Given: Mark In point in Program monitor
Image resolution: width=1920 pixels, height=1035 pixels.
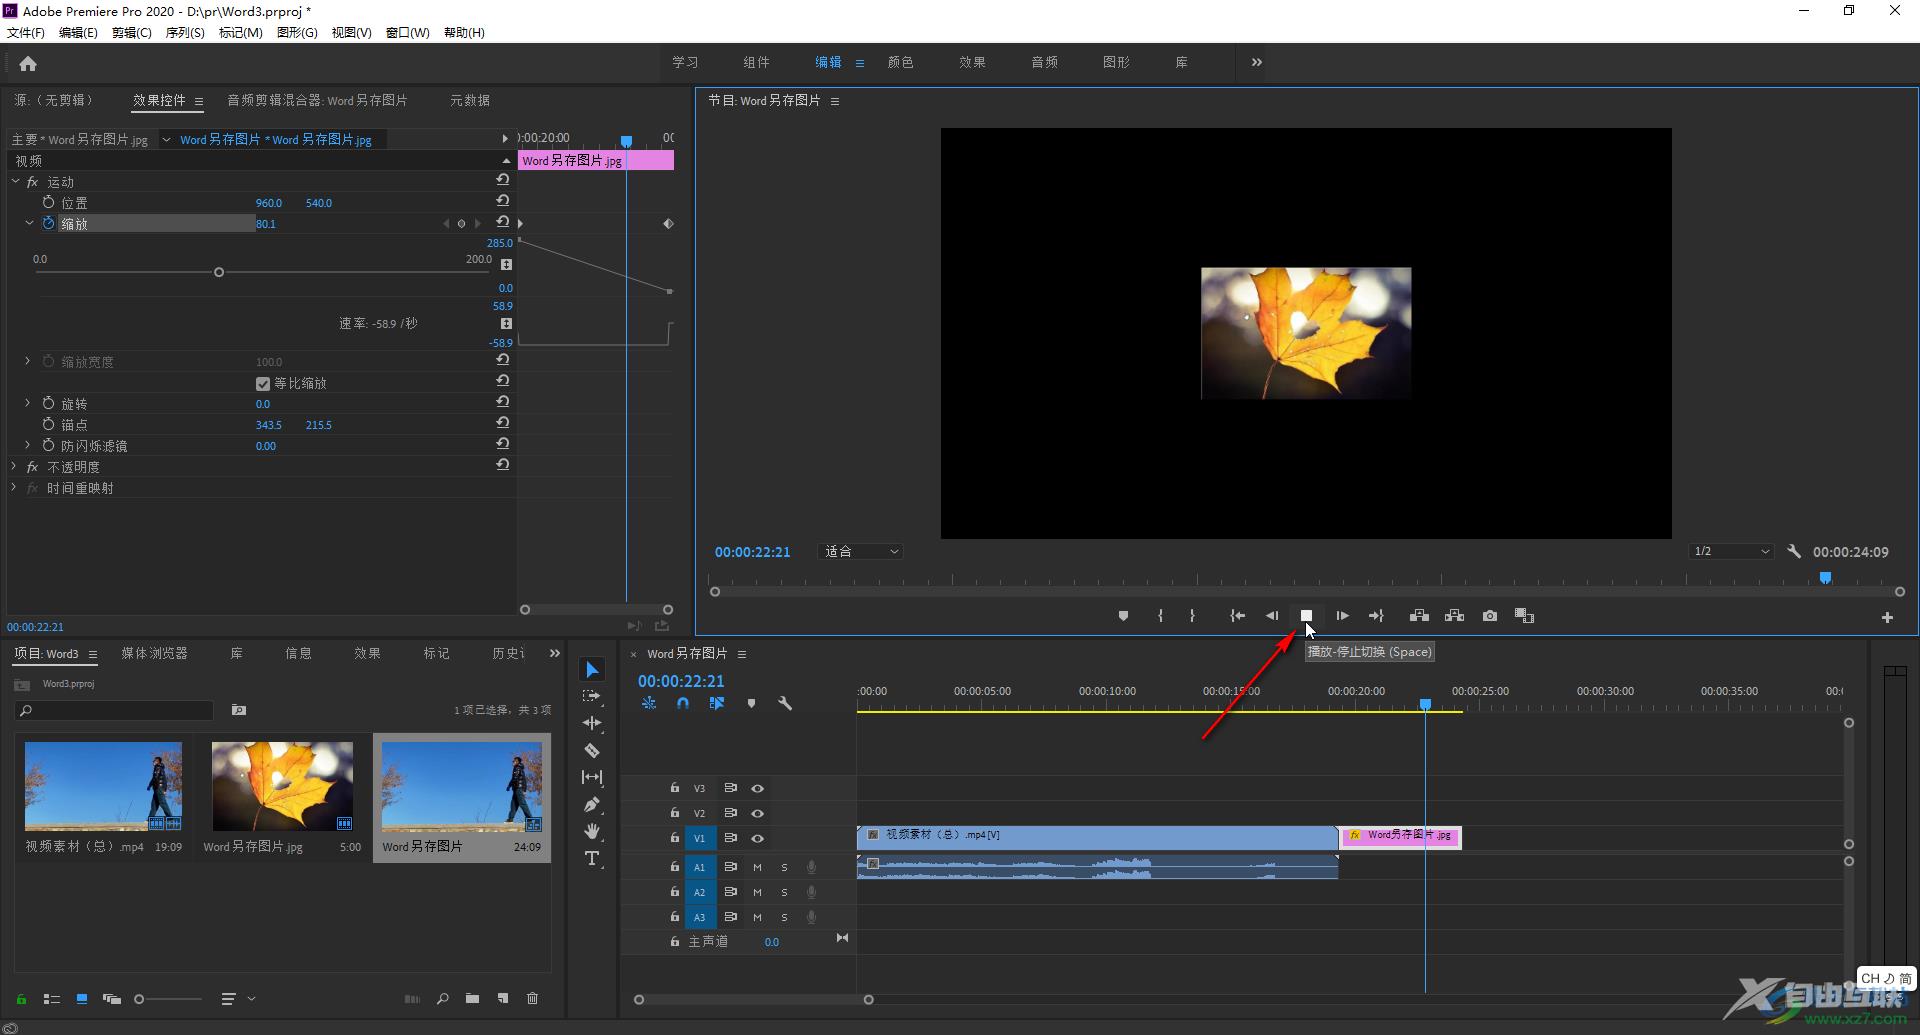Looking at the screenshot, I should 1160,616.
